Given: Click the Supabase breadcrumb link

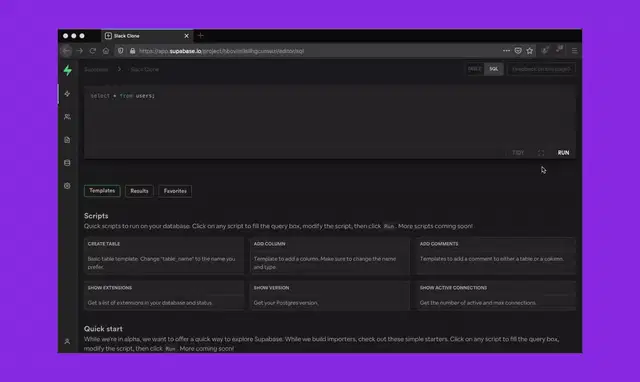Looking at the screenshot, I should point(96,69).
